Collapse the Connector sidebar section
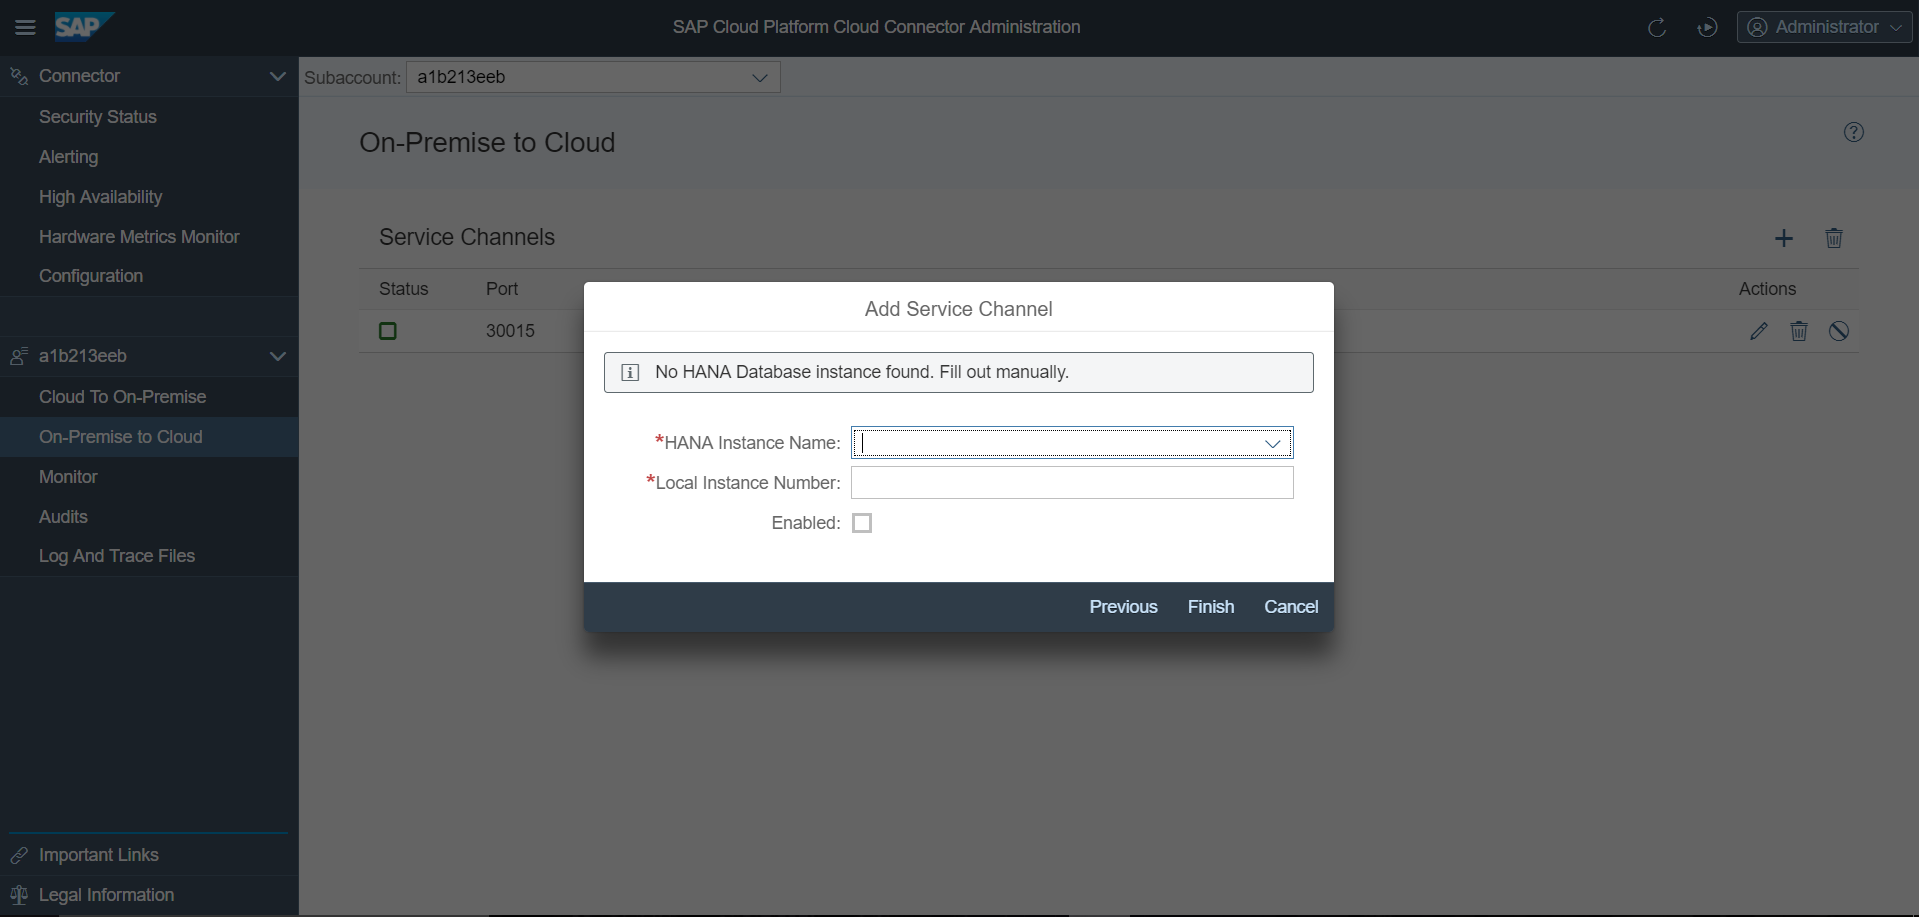 278,76
